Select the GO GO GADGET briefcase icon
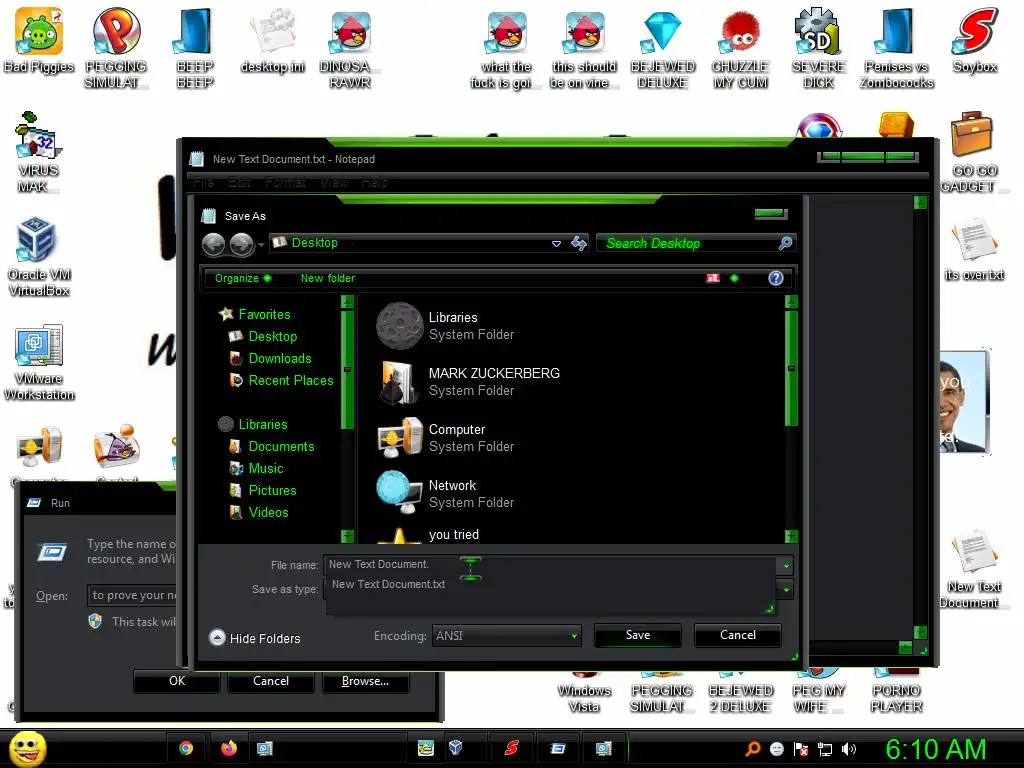Viewport: 1024px width, 768px height. coord(972,152)
